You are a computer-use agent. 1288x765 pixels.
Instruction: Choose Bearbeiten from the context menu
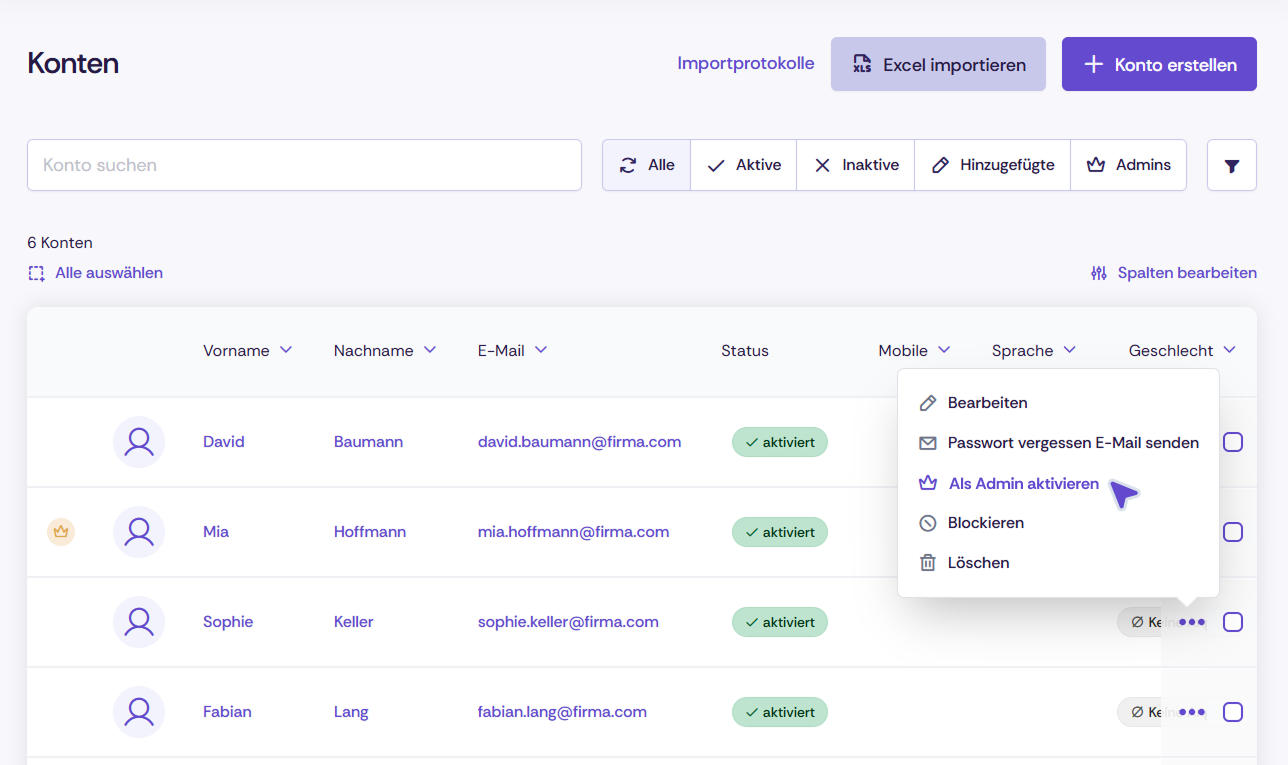pos(1058,403)
